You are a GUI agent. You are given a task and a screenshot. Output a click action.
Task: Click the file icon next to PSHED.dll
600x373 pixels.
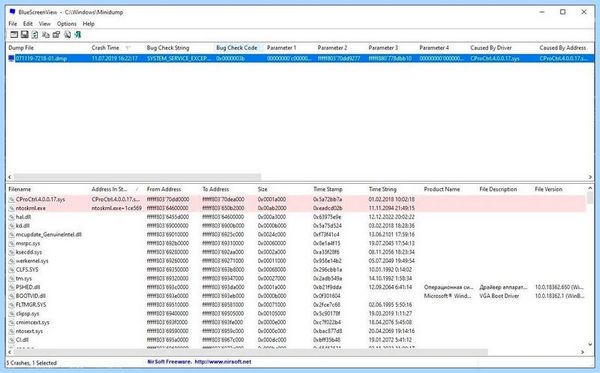coord(11,287)
